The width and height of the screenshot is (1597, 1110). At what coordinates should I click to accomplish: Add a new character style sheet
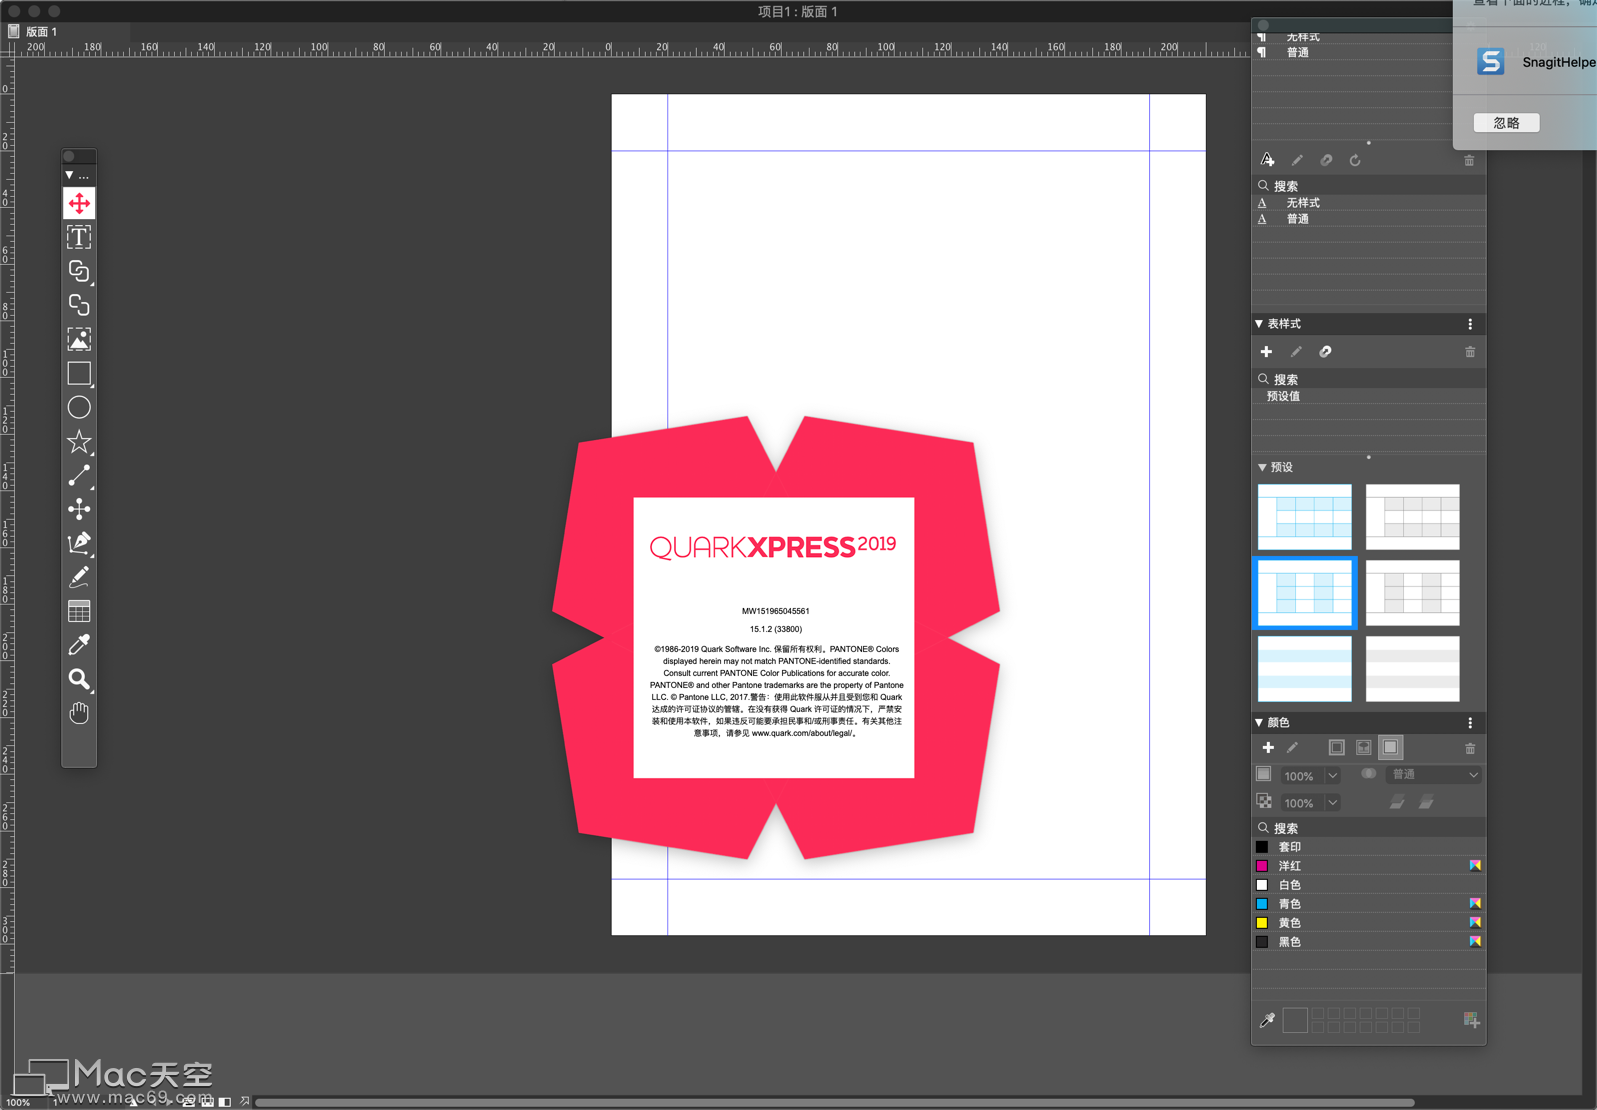coord(1267,160)
